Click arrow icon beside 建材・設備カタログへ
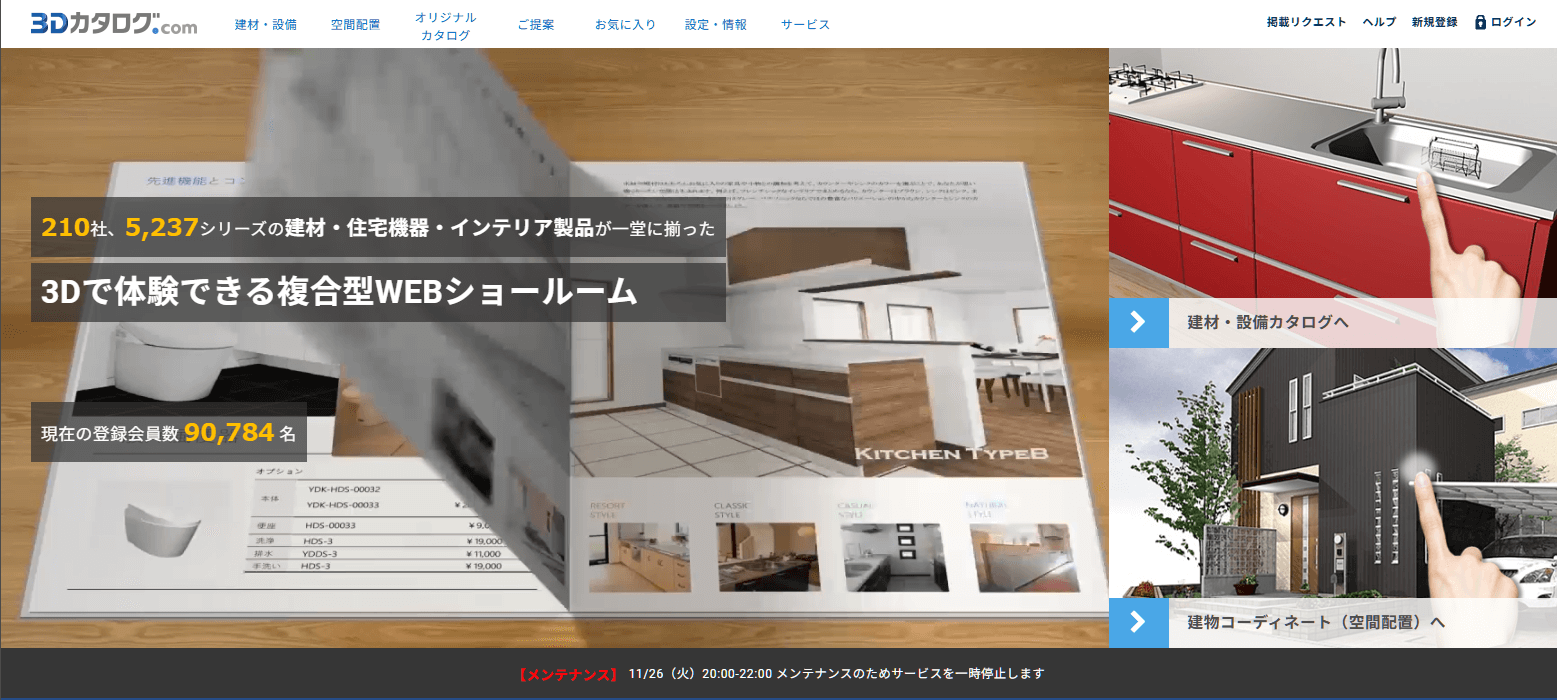Image resolution: width=1557 pixels, height=700 pixels. pyautogui.click(x=1138, y=322)
